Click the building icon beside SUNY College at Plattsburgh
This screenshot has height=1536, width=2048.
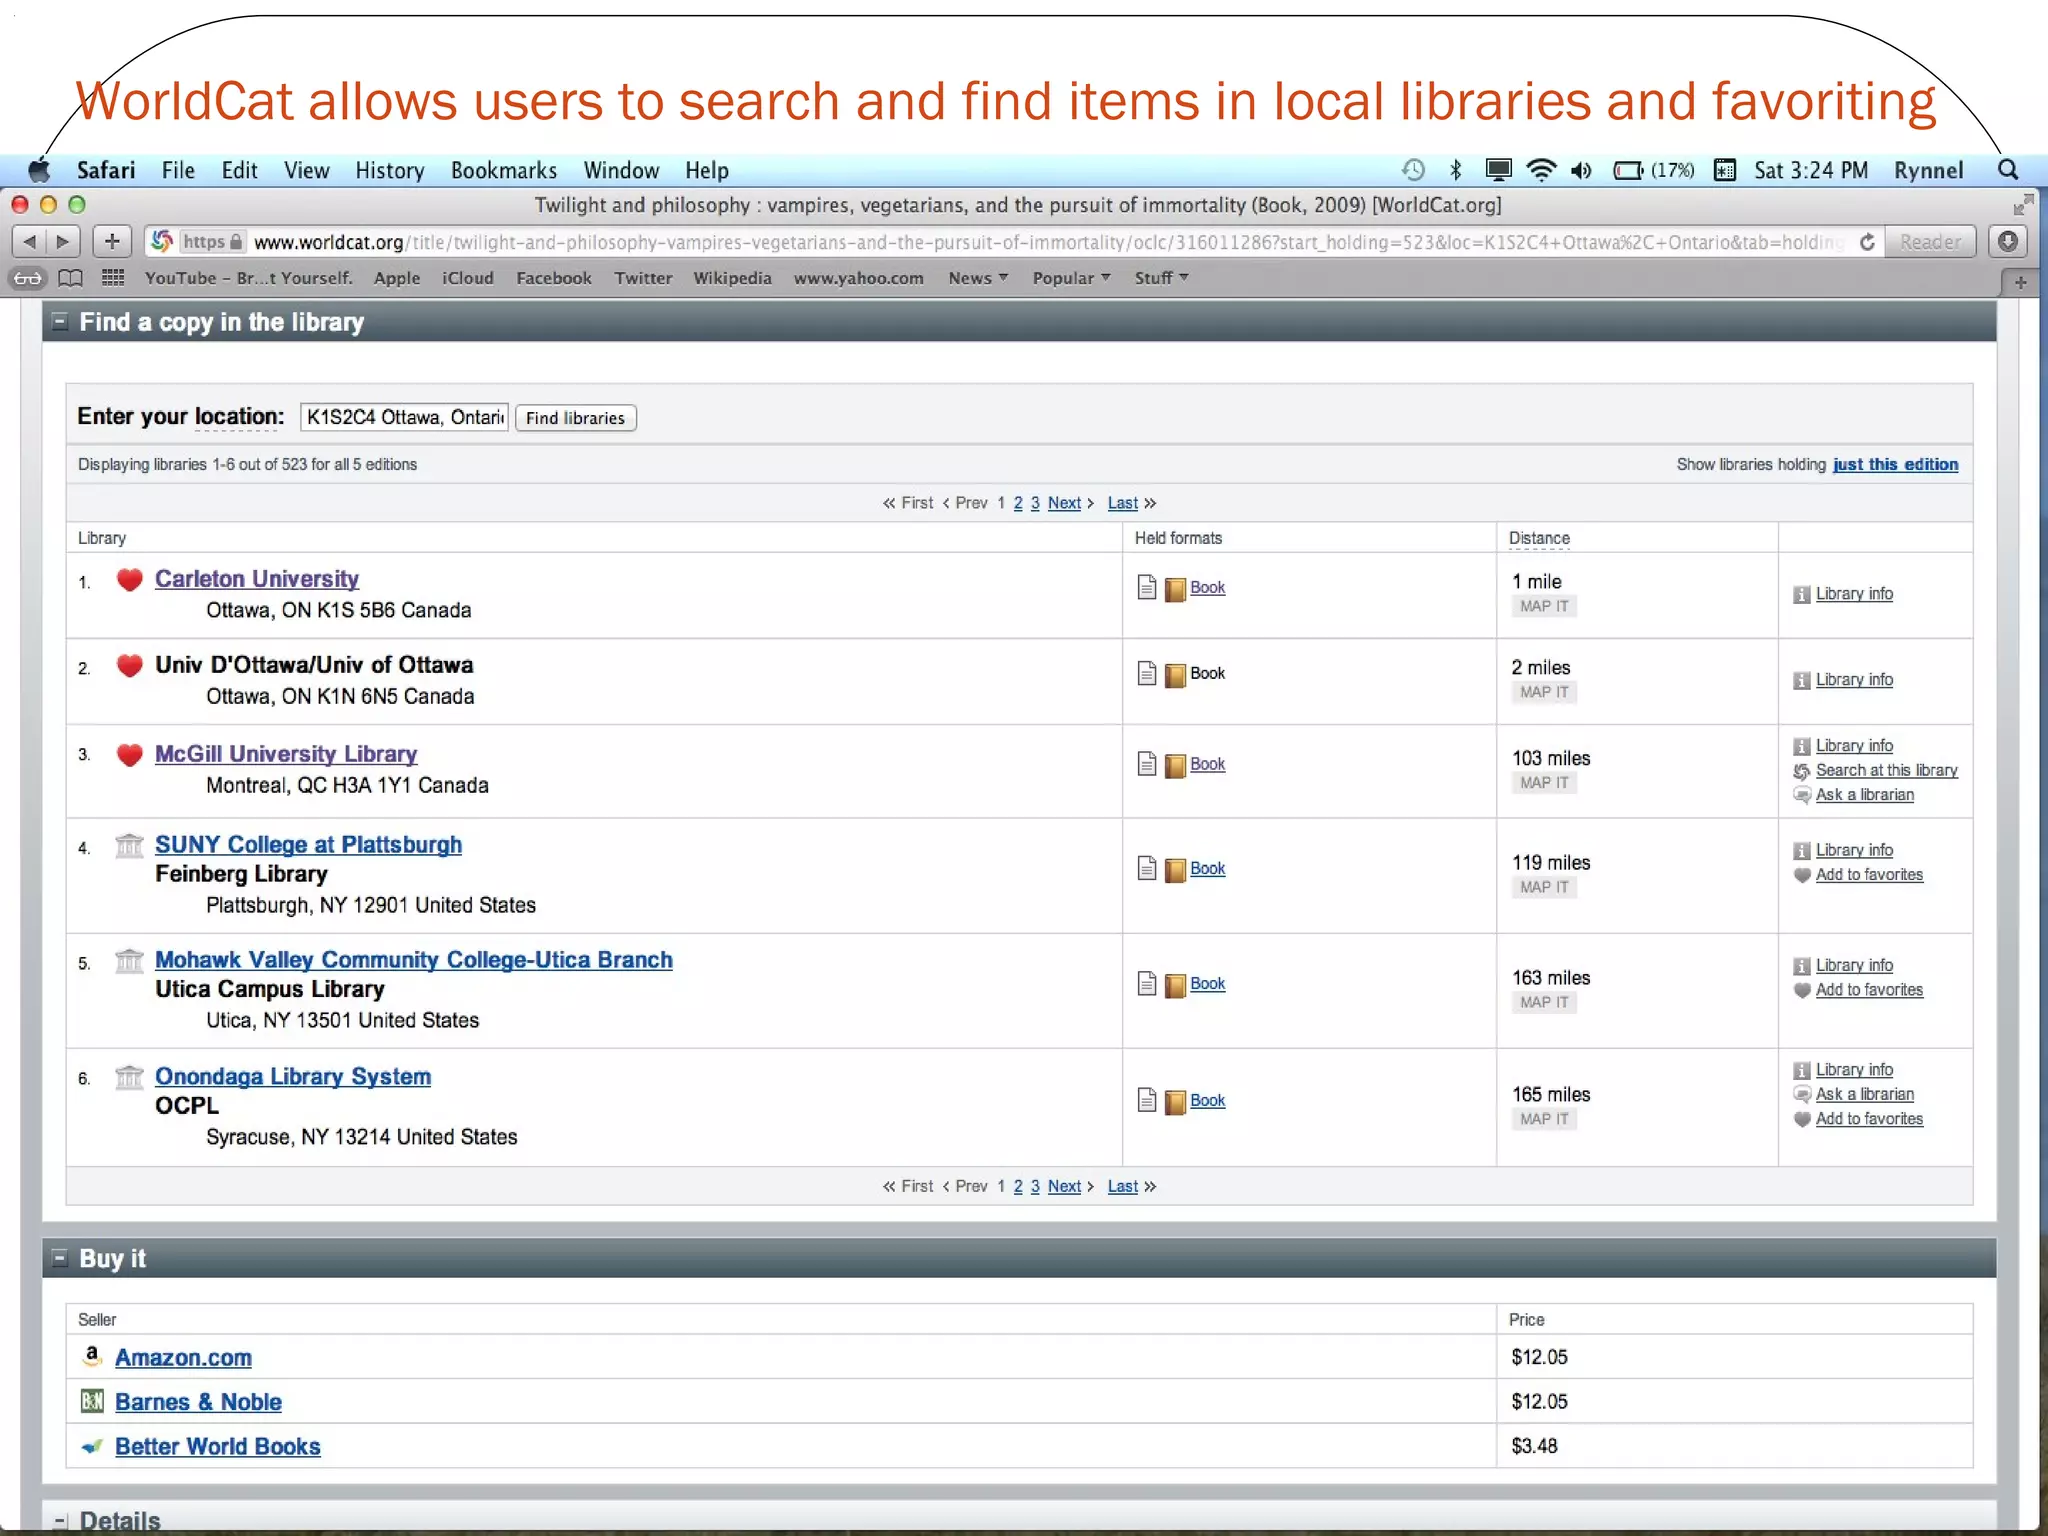pos(129,846)
